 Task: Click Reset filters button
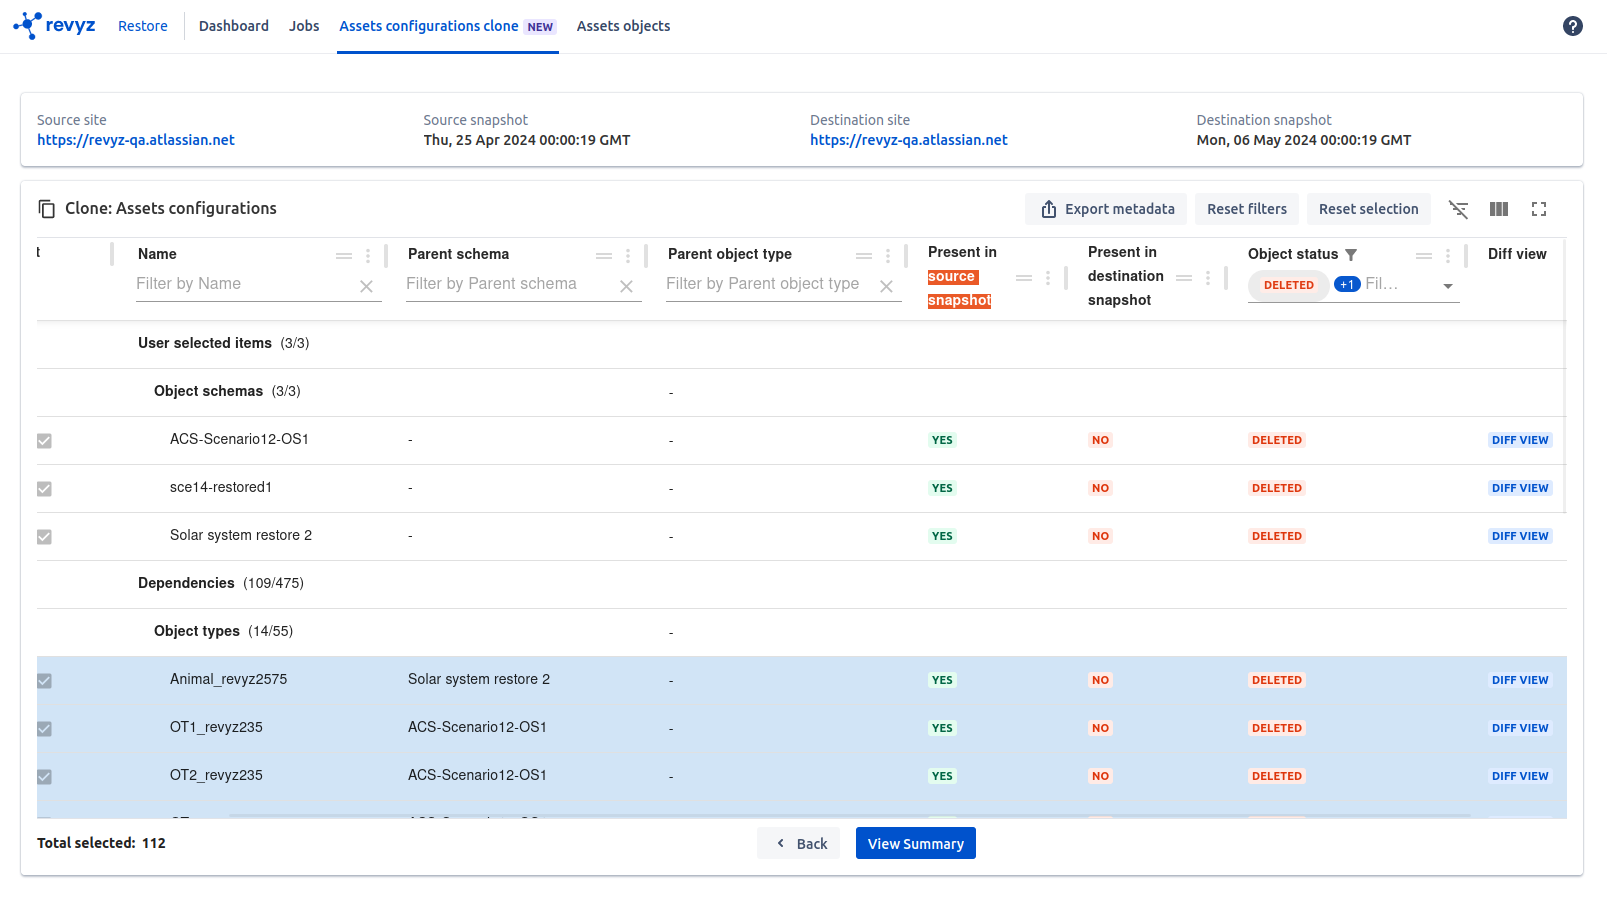point(1247,209)
